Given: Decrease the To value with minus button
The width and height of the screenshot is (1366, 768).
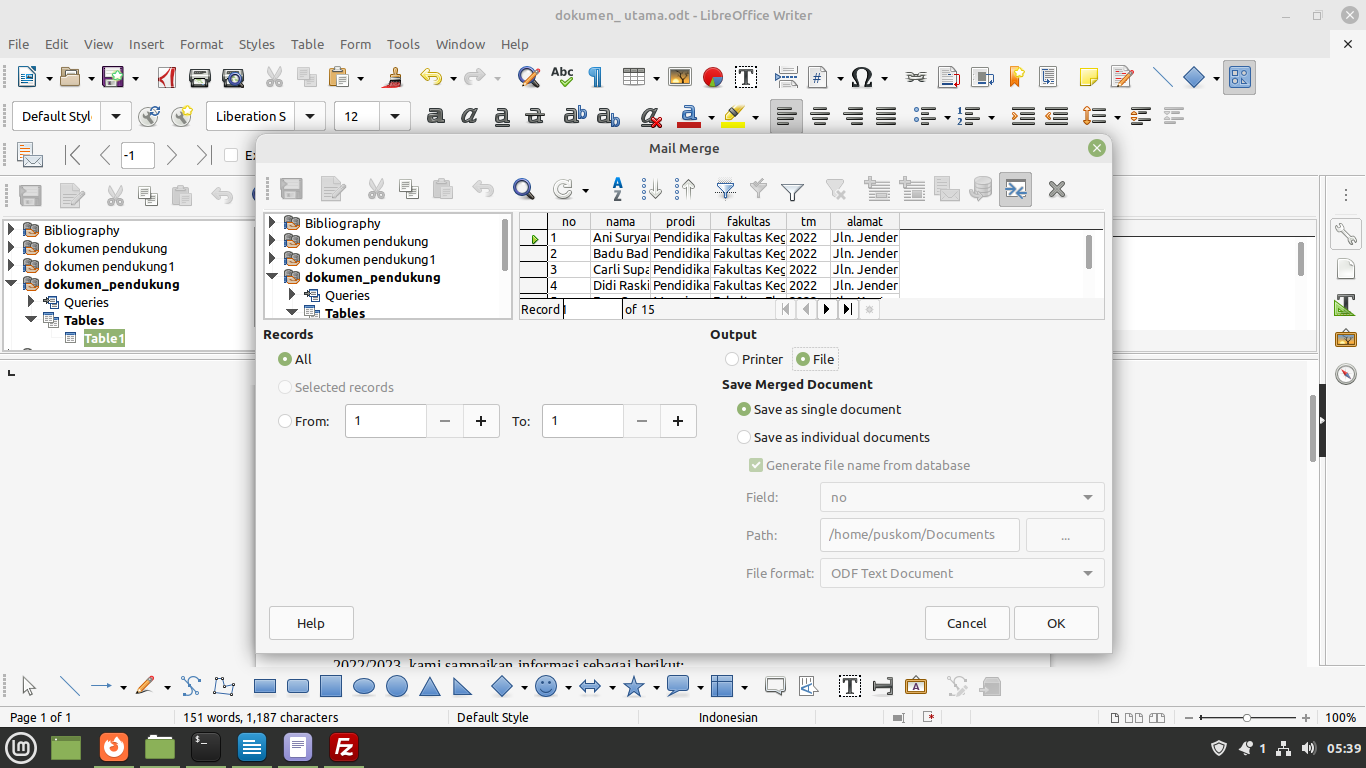Looking at the screenshot, I should point(642,421).
